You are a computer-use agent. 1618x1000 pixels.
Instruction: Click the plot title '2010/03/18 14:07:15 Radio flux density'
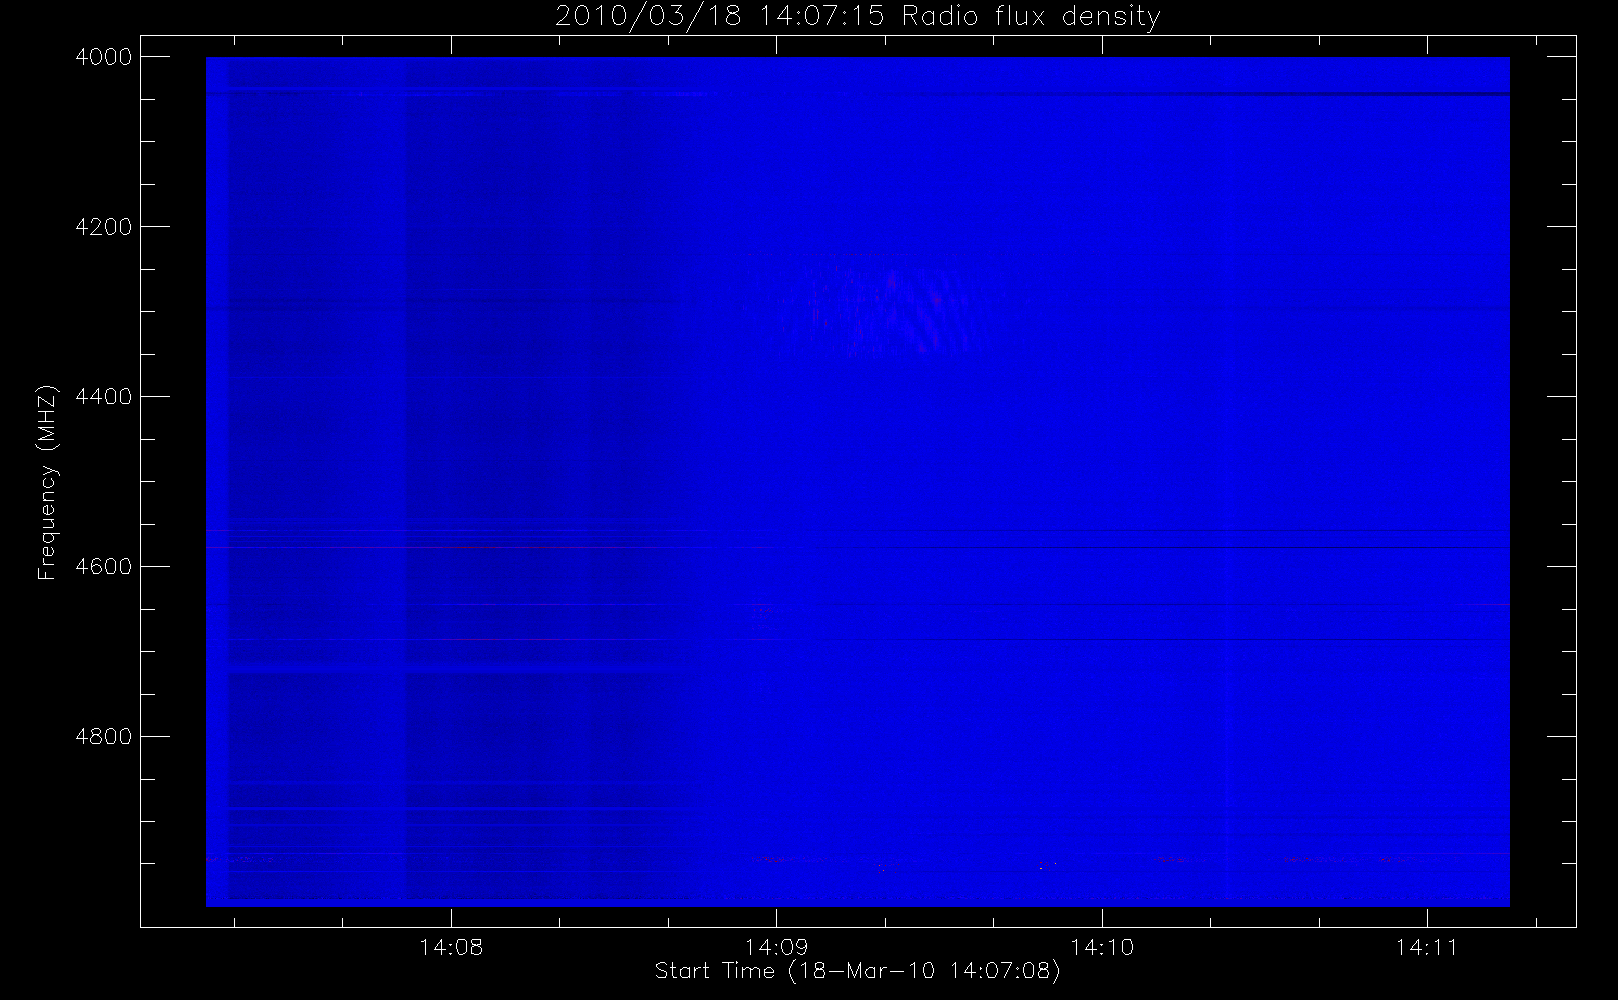(857, 17)
